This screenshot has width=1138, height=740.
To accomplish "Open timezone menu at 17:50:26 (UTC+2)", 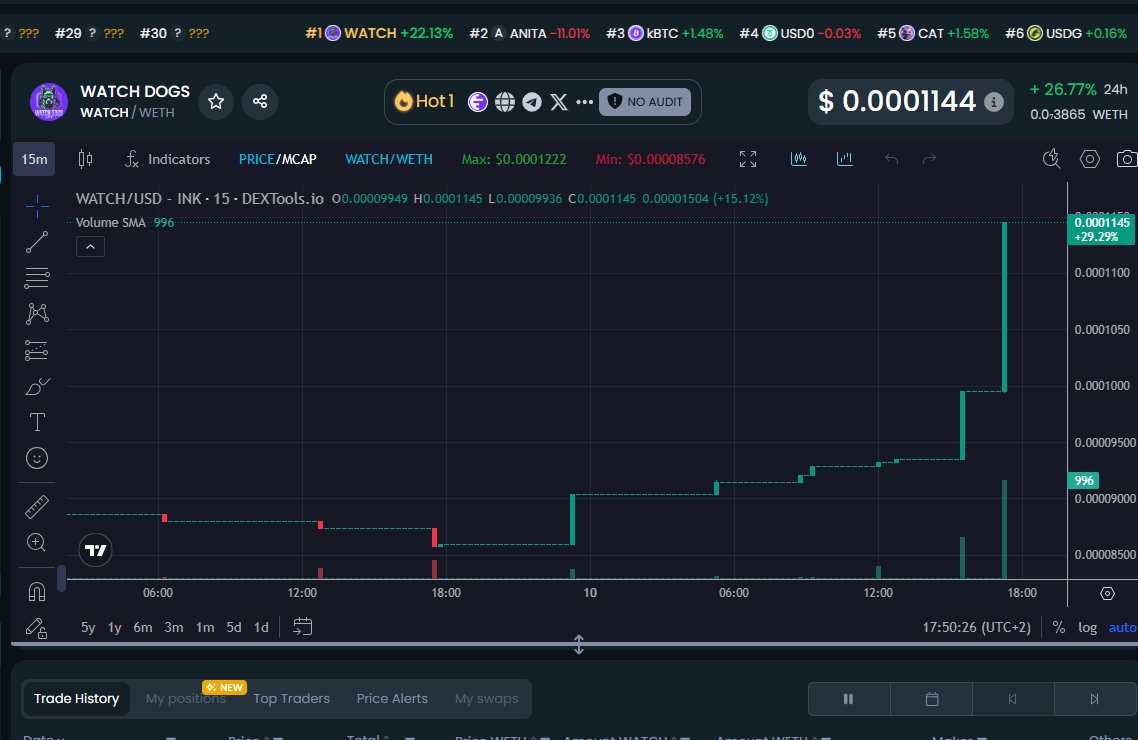I will click(976, 628).
